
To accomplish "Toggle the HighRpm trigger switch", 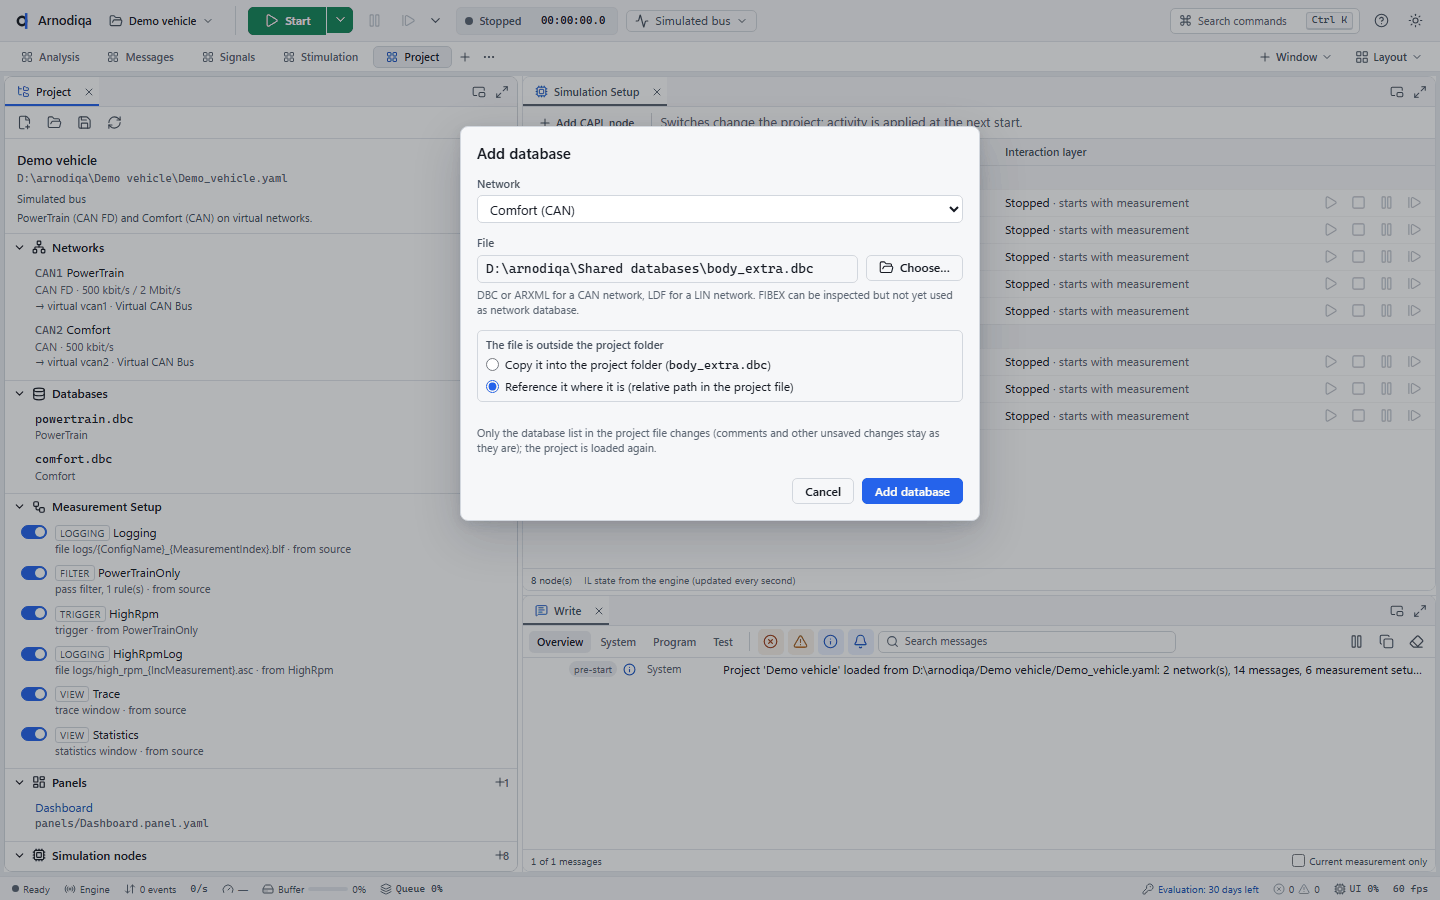I will [x=34, y=614].
